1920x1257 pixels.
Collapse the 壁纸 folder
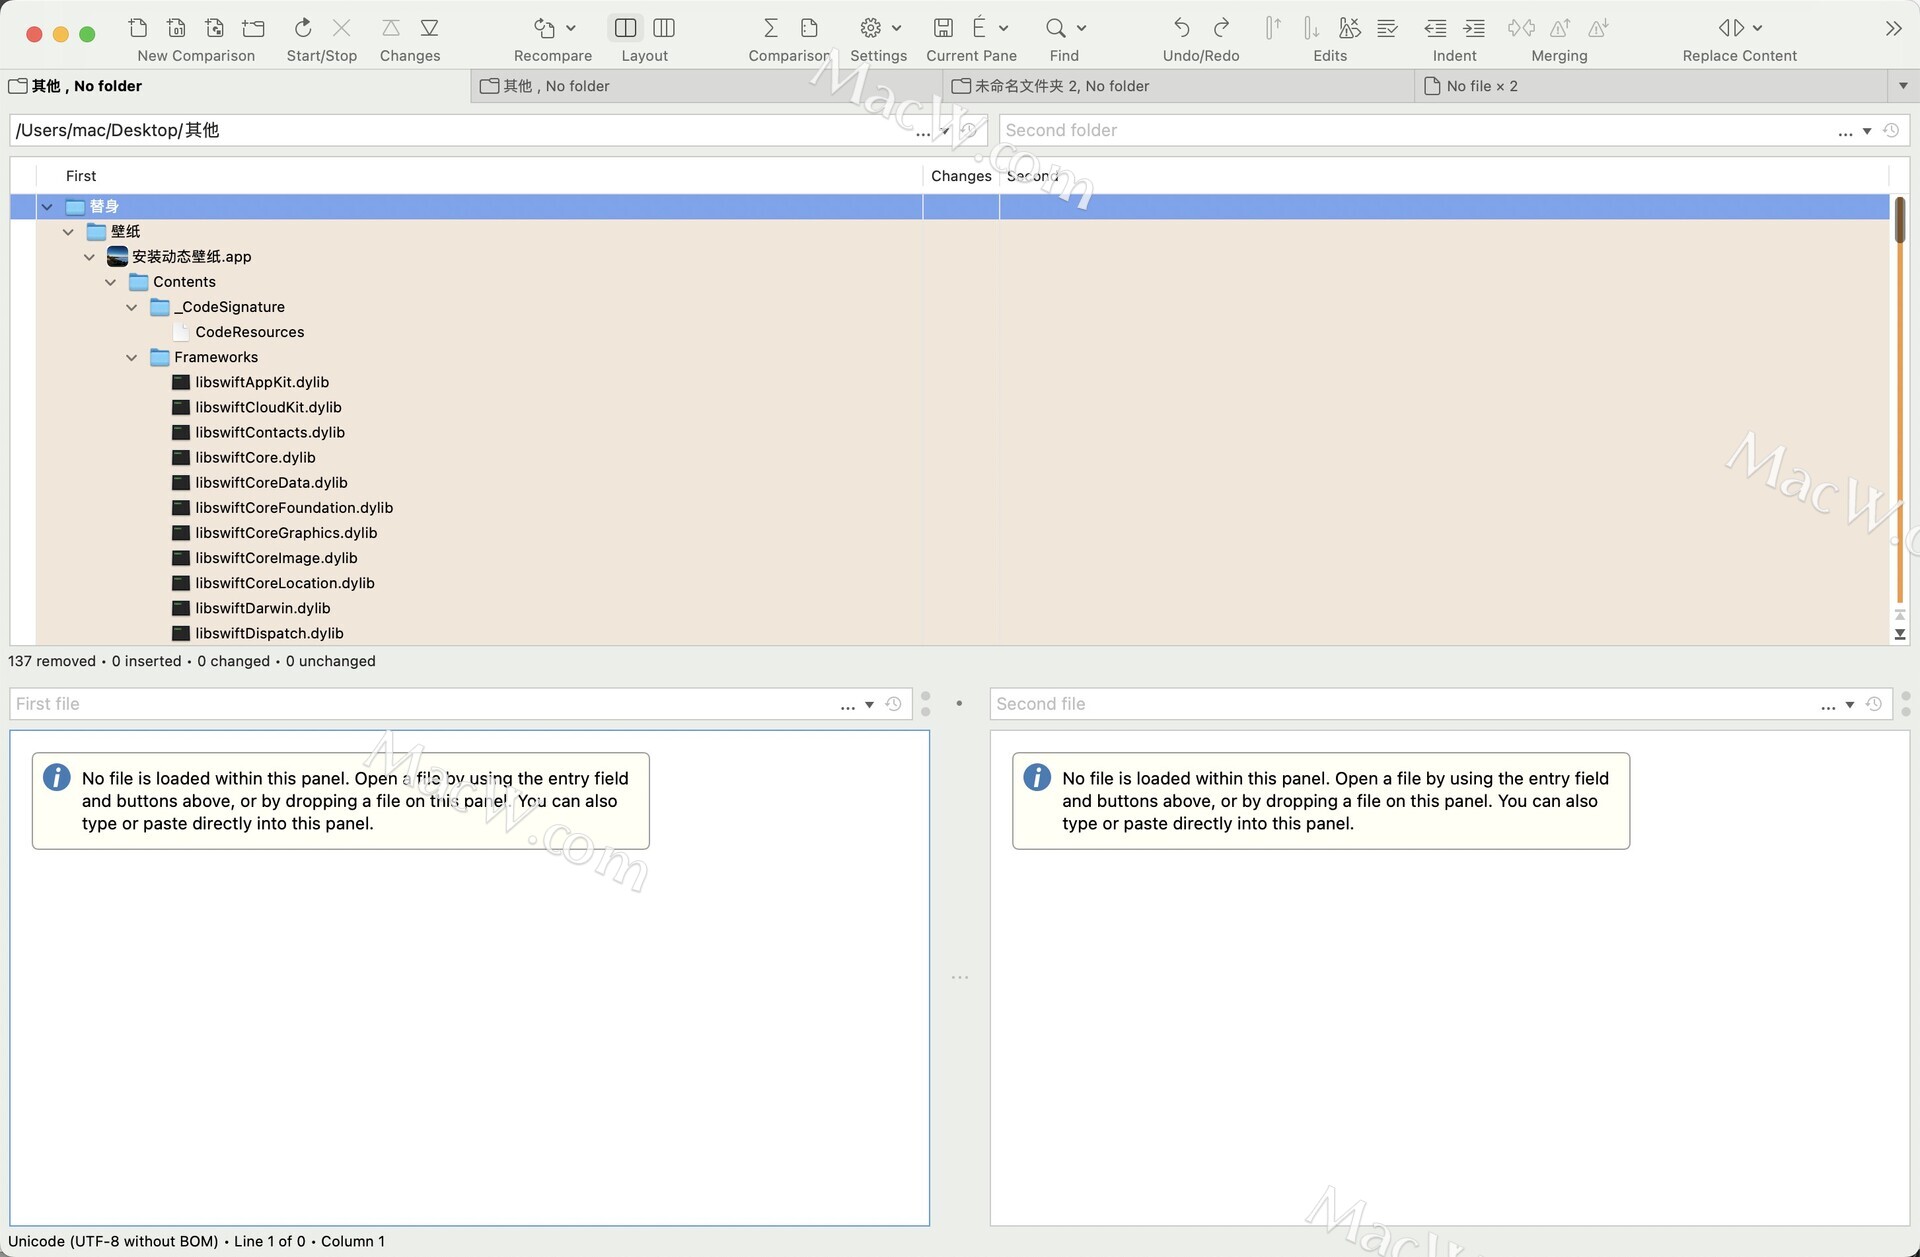(68, 231)
